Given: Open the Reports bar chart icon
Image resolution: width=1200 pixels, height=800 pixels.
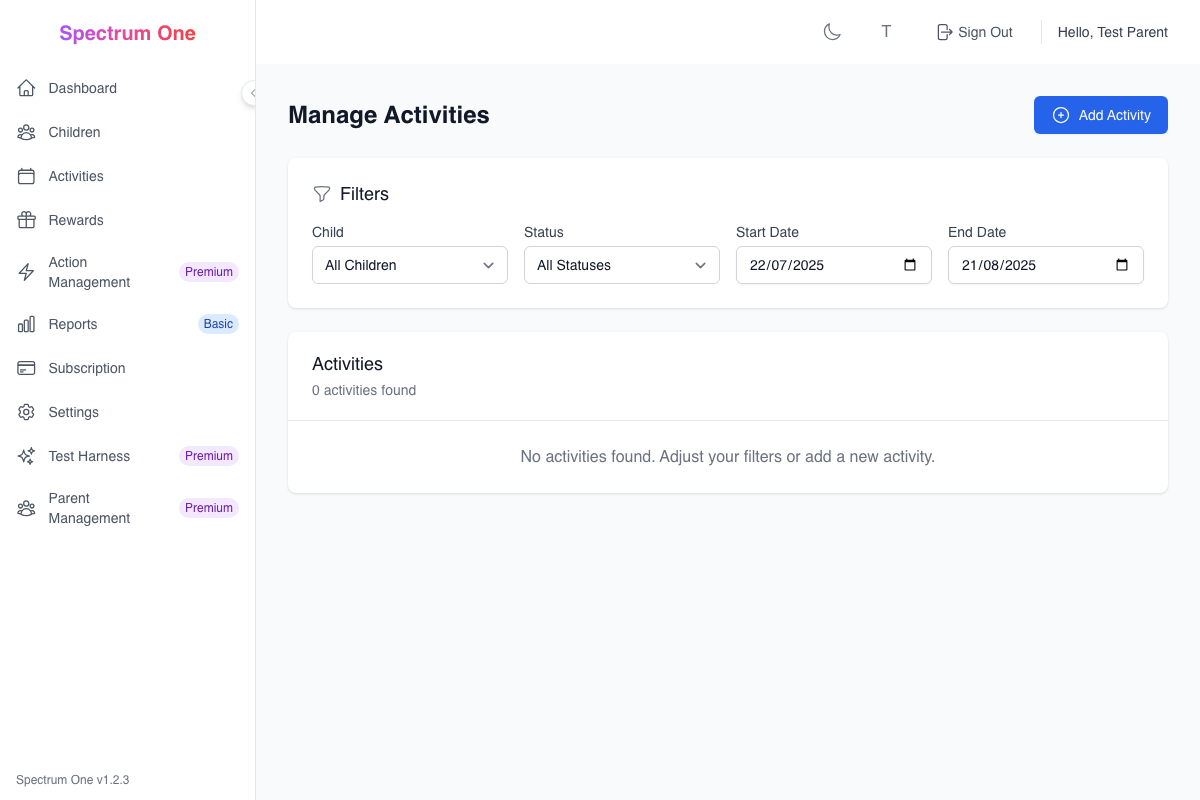Looking at the screenshot, I should tap(26, 324).
